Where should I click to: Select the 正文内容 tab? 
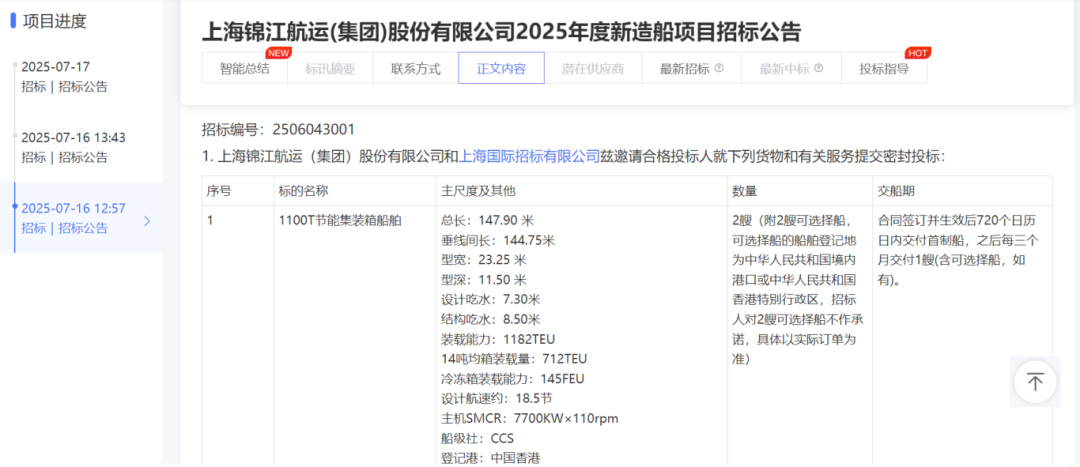[501, 68]
